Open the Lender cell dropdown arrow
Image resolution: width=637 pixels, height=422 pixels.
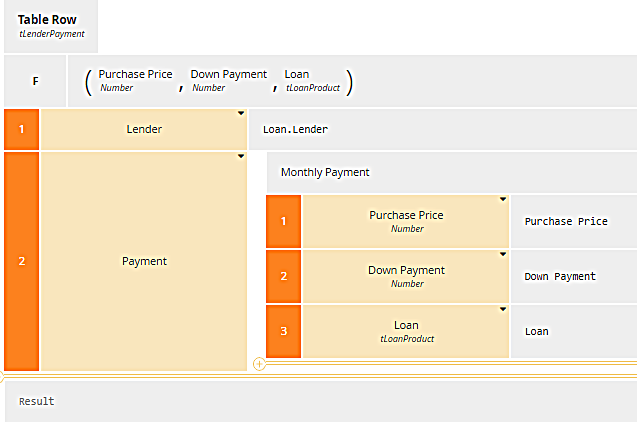coord(241,114)
